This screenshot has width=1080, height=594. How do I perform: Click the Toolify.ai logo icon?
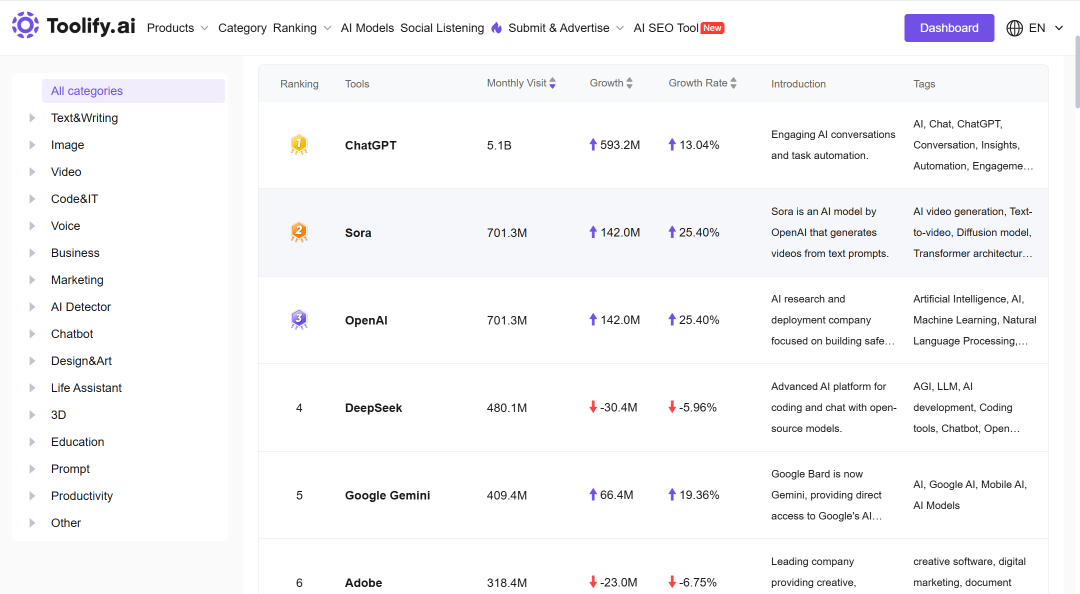point(25,25)
